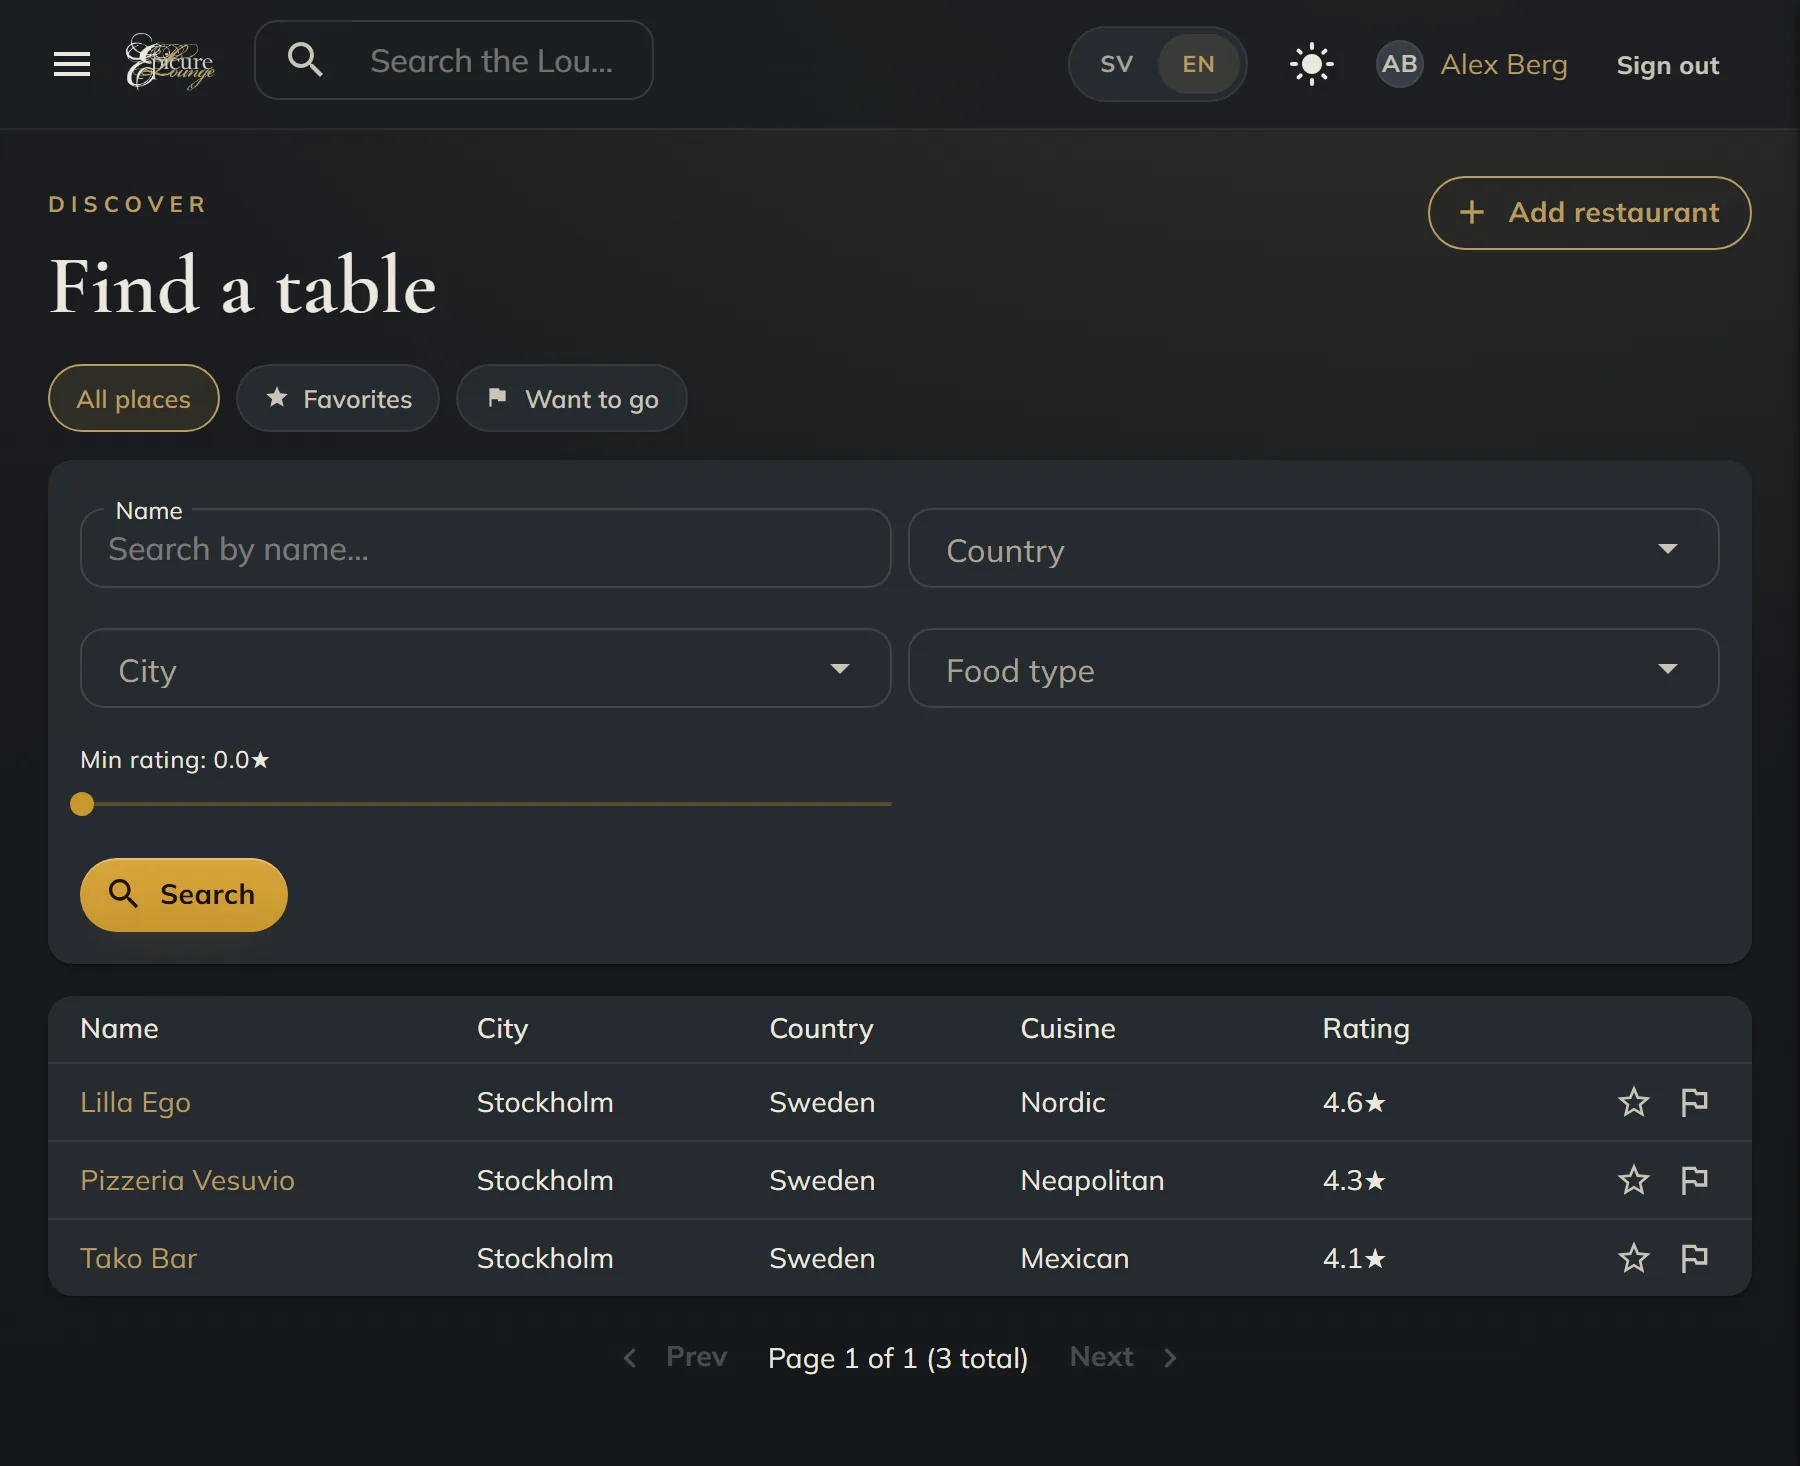Click the gold Search button
1800x1466 pixels.
pos(184,894)
